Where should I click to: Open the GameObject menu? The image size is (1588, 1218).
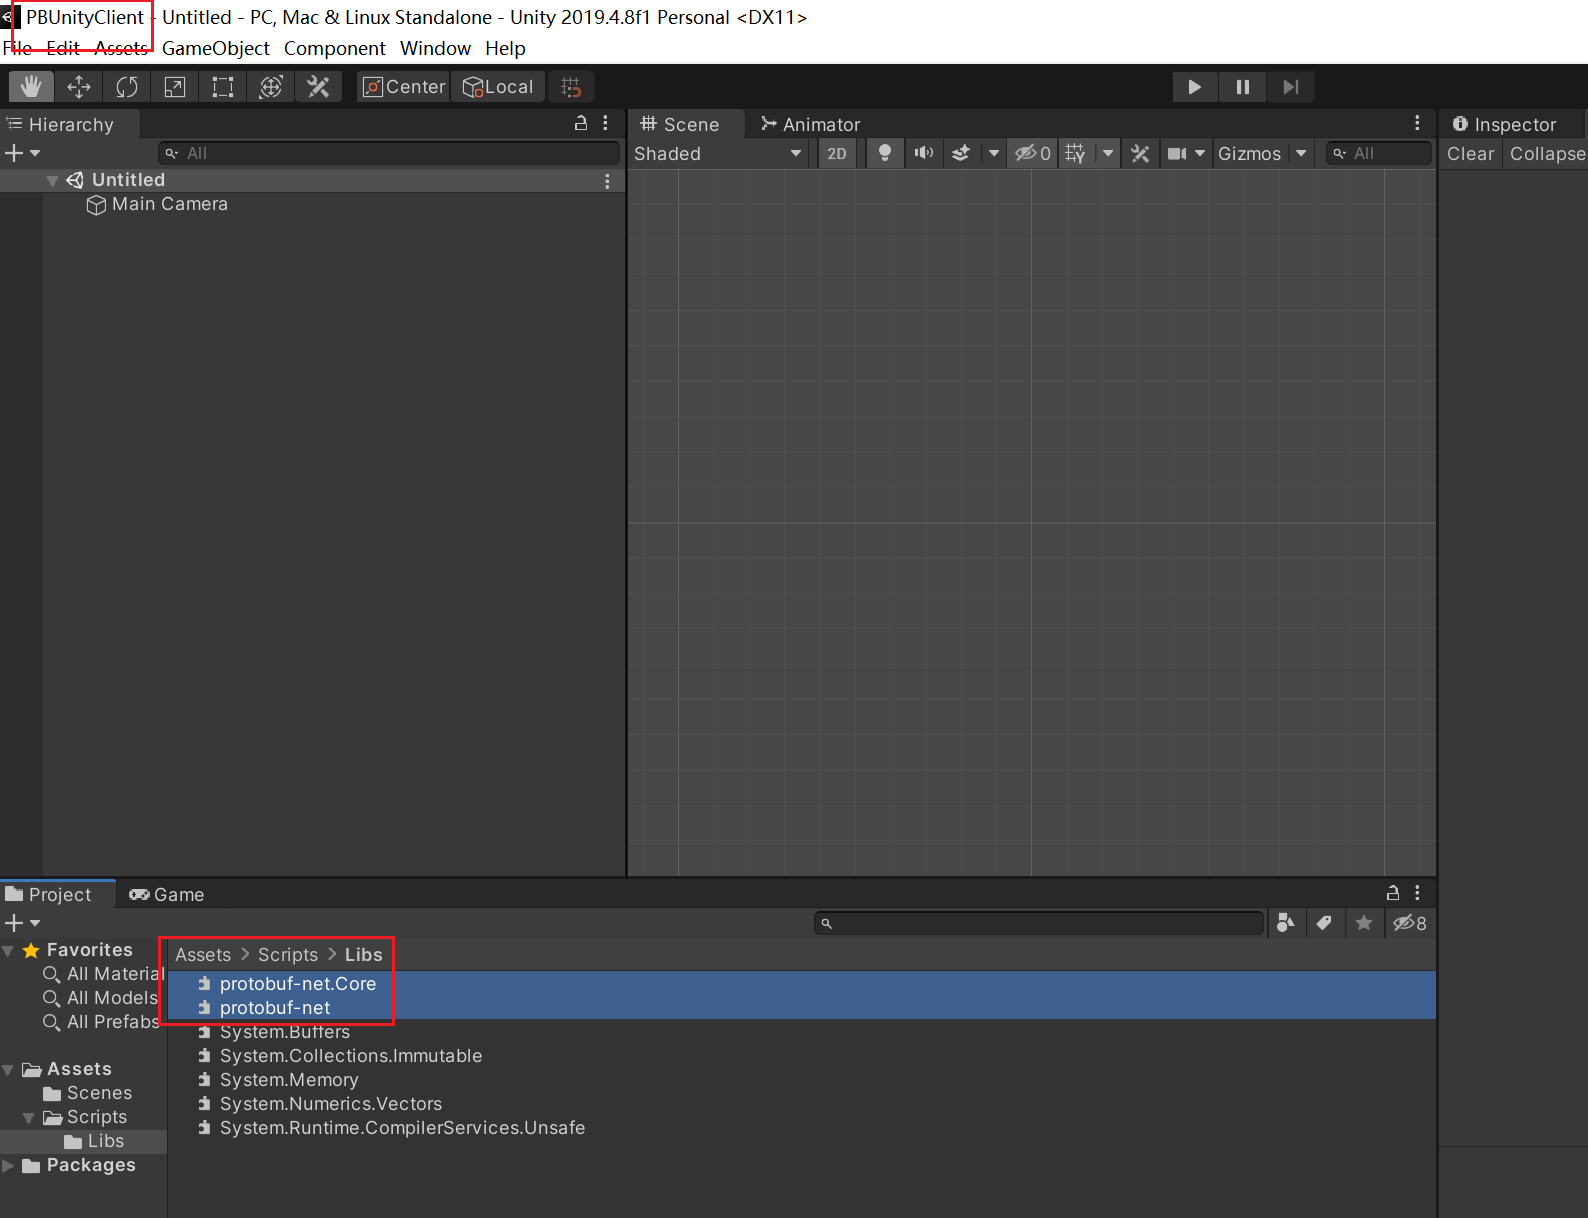coord(215,48)
